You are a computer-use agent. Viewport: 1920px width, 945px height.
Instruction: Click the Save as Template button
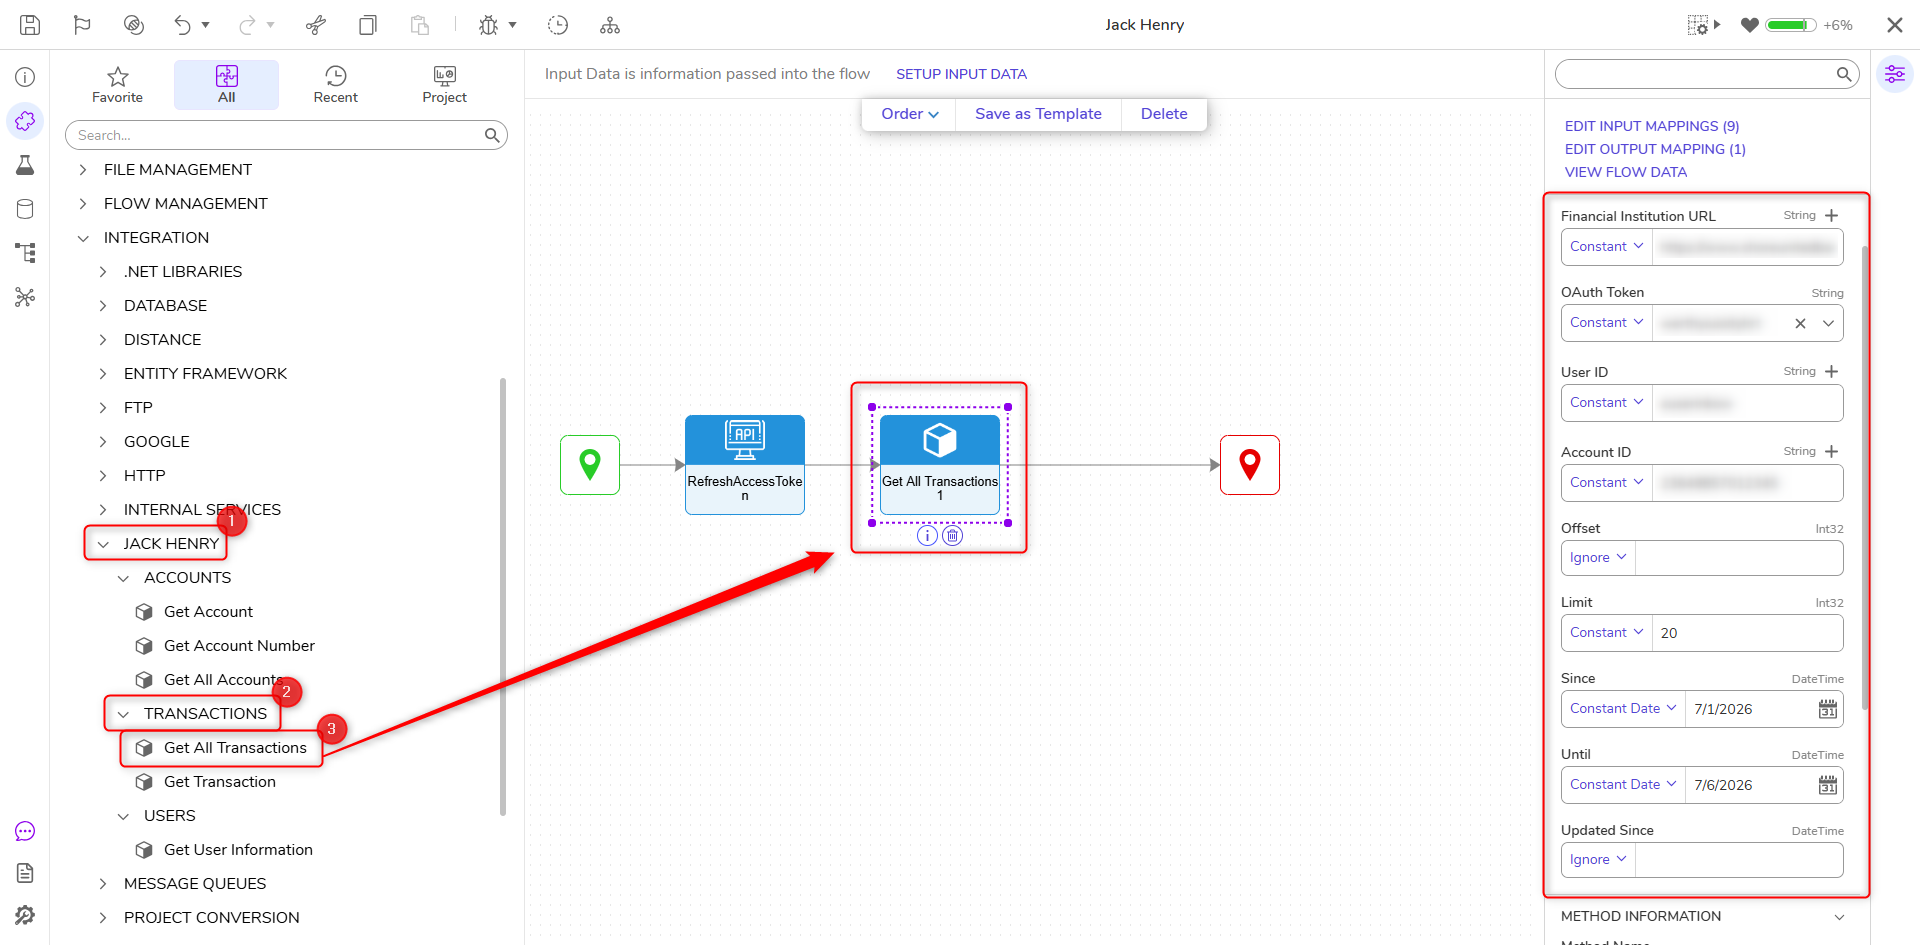(x=1038, y=114)
